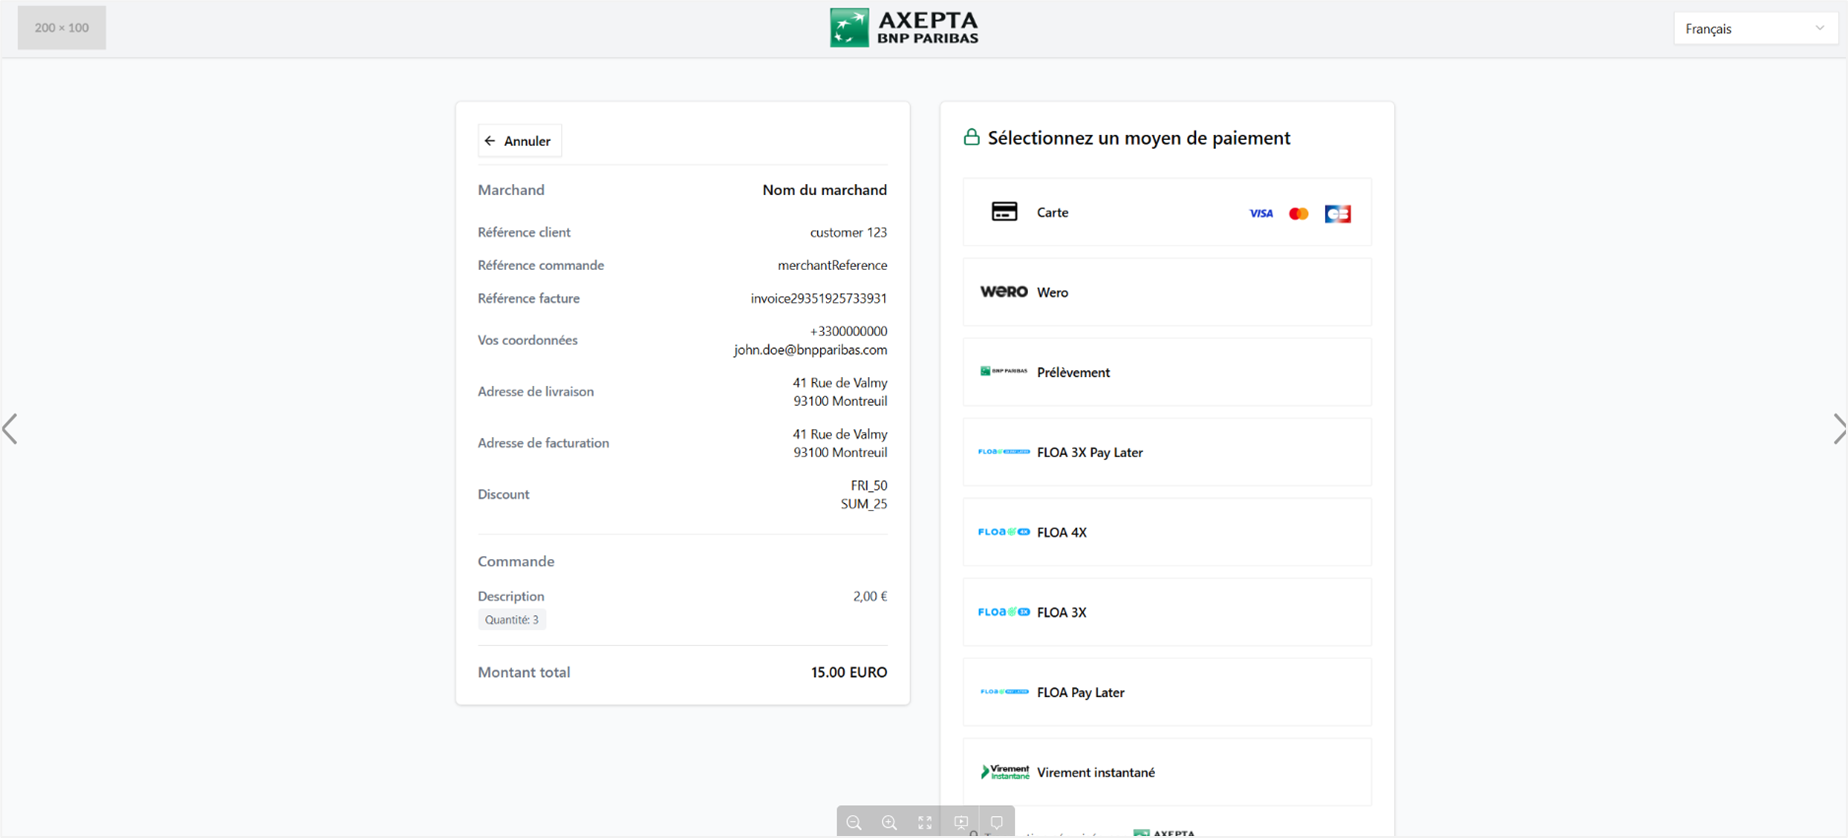The image size is (1848, 838).
Task: Click the Quantité: 3 badge
Action: point(512,620)
